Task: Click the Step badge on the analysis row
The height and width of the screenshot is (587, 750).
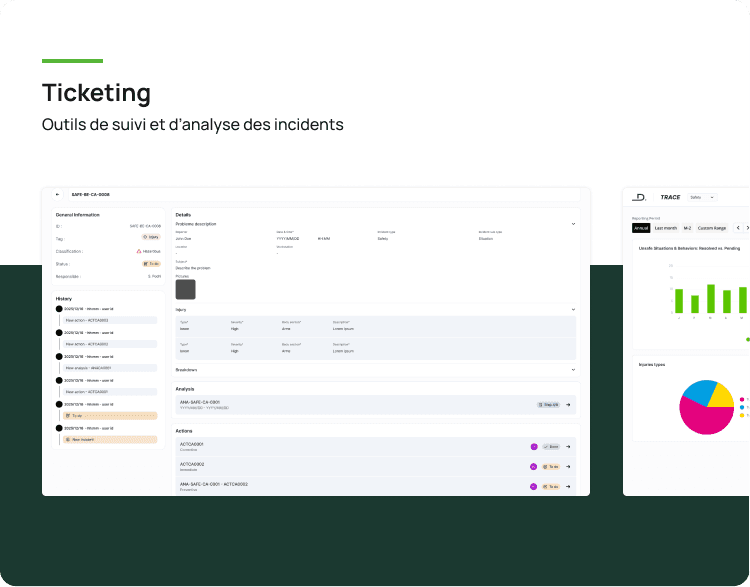Action: coord(548,405)
